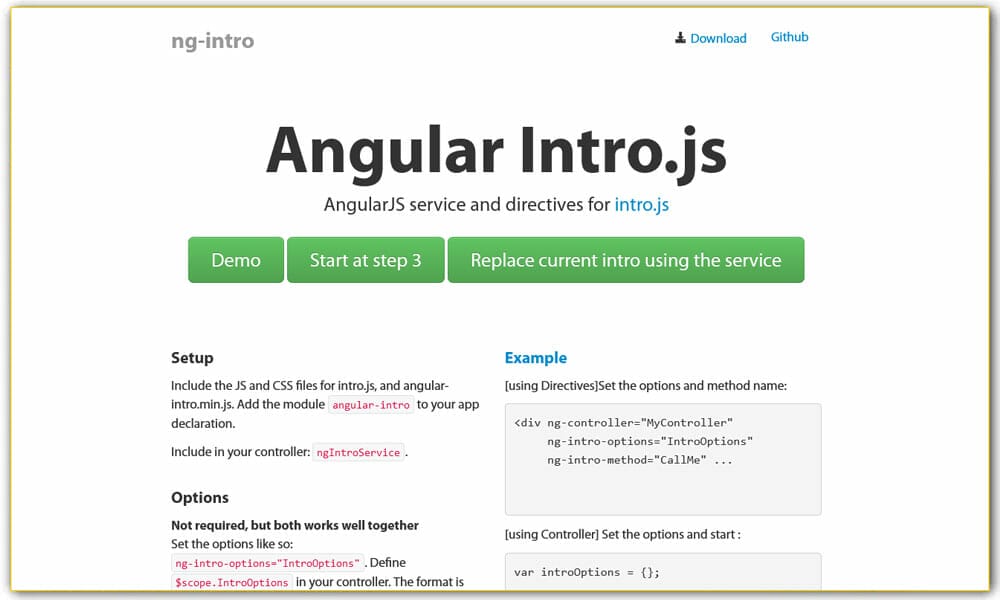This screenshot has height=600, width=1000.
Task: Click the blue Example heading
Action: [x=535, y=357]
